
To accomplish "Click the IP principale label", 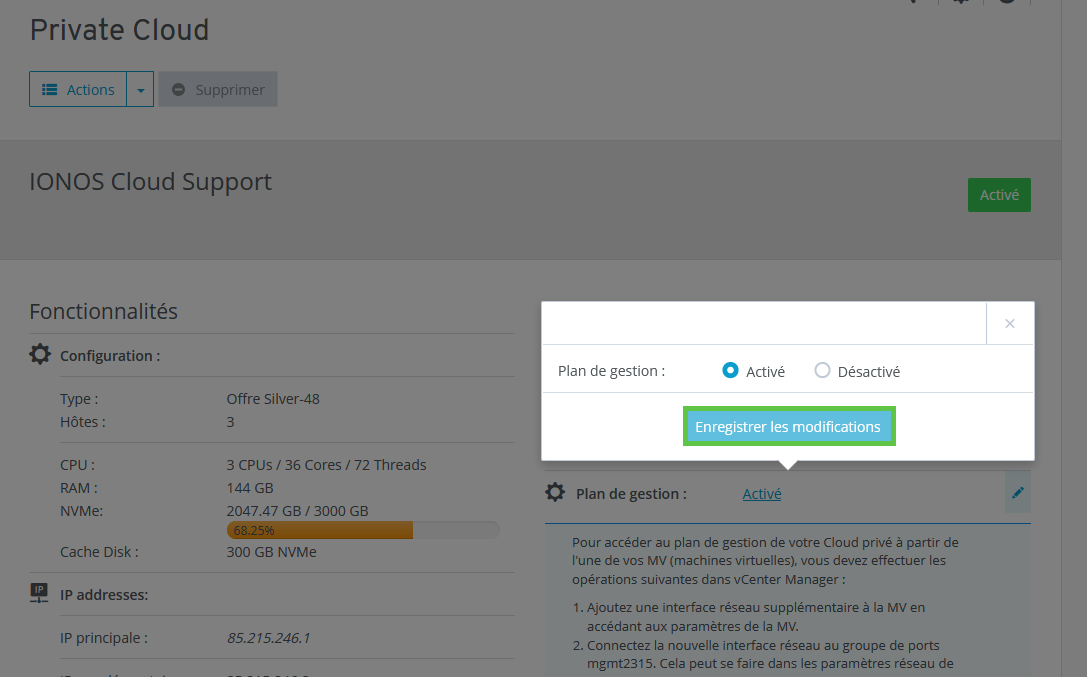I will pyautogui.click(x=104, y=638).
